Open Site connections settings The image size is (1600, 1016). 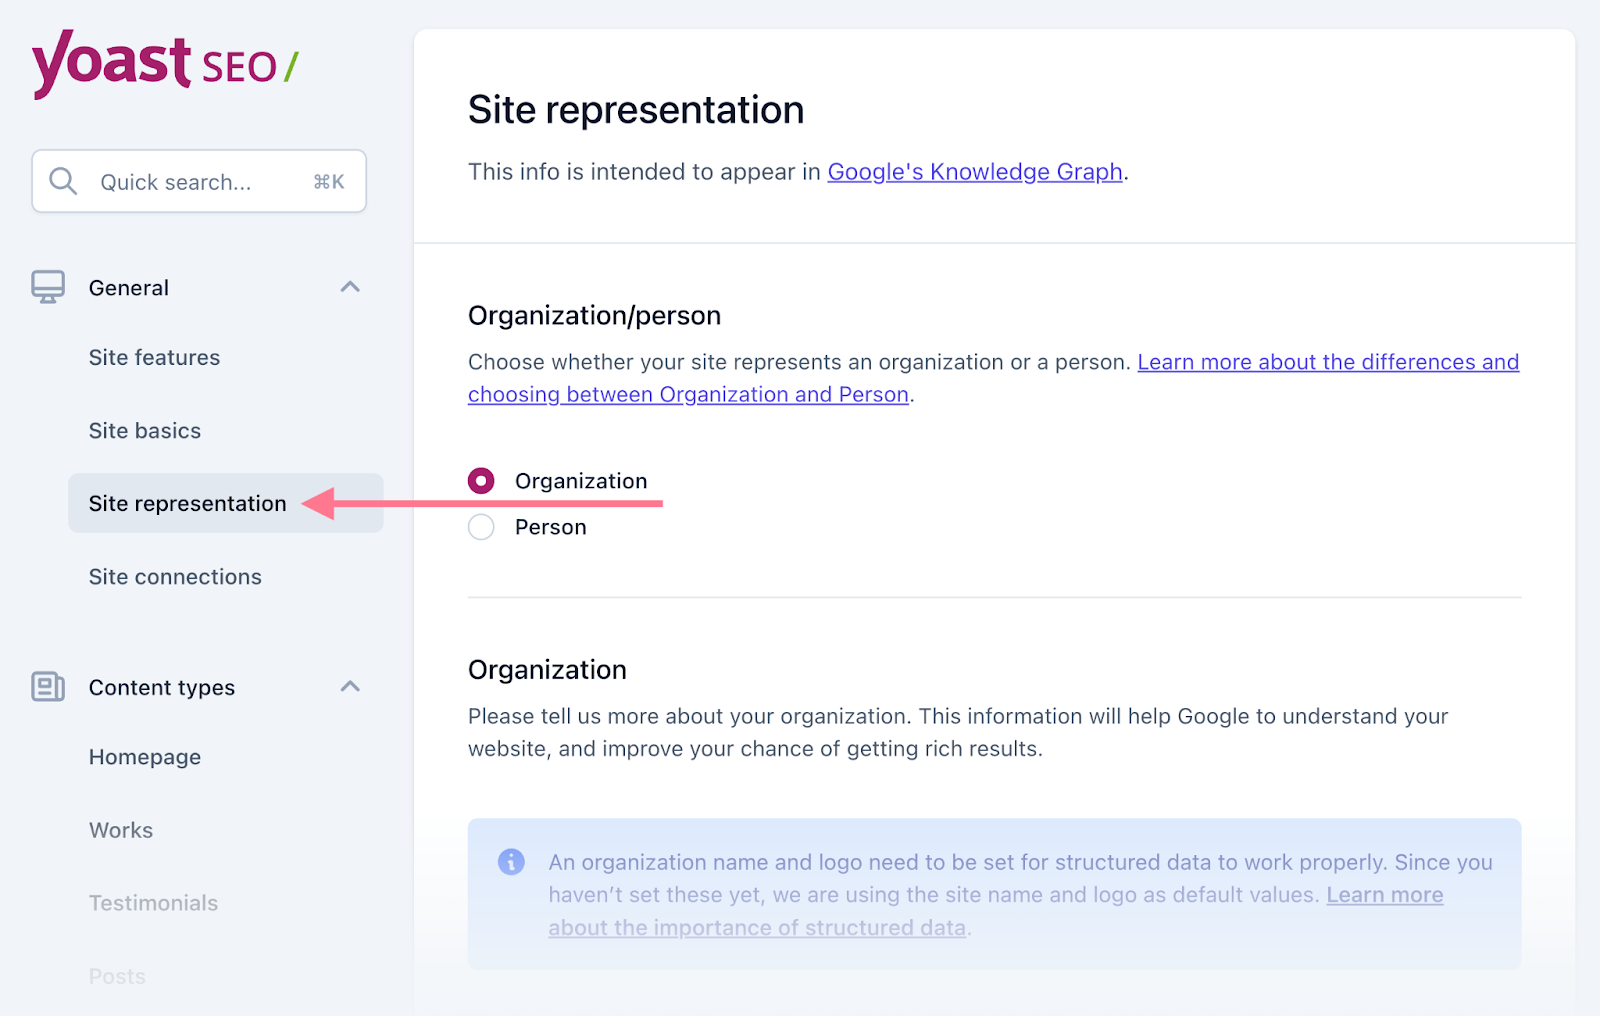[x=174, y=576]
